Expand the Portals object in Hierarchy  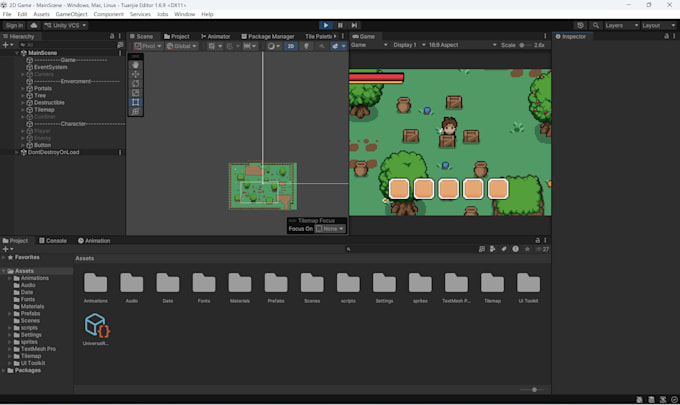[x=23, y=88]
